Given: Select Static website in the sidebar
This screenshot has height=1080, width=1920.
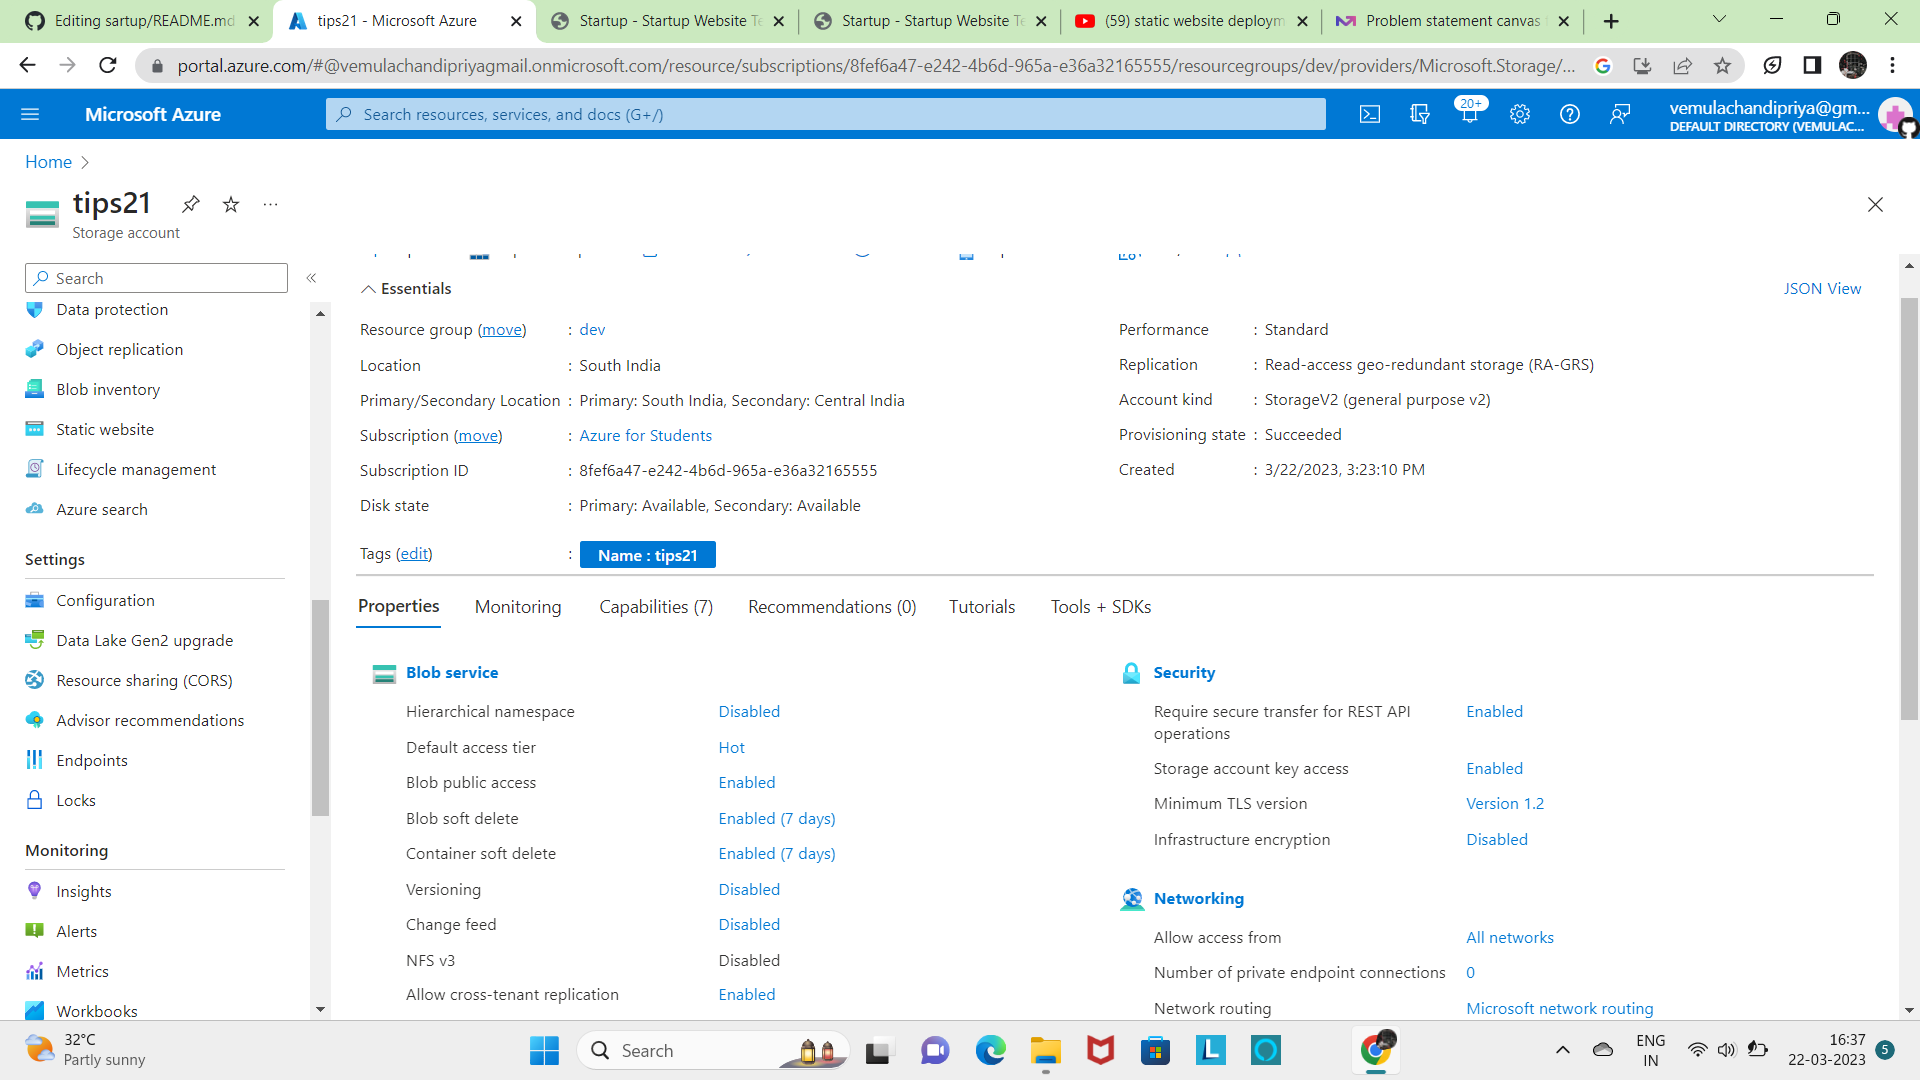Looking at the screenshot, I should (x=105, y=429).
